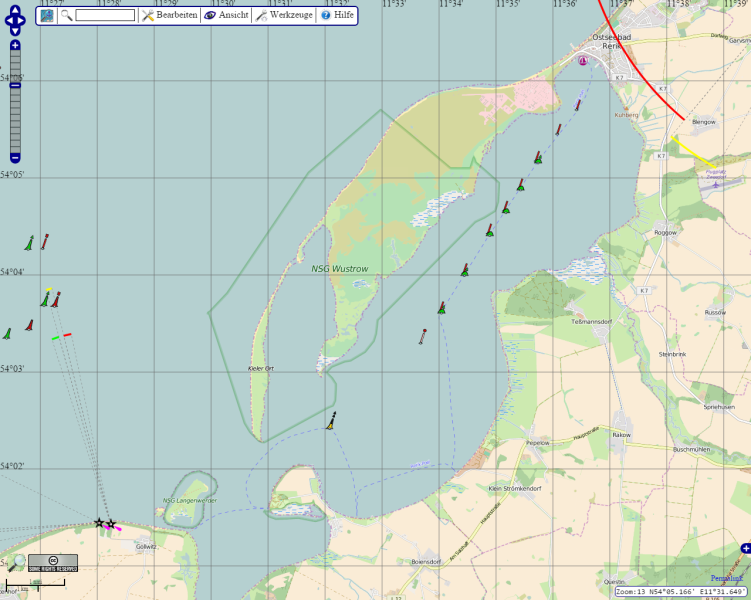Click the map icon in the toolbar

pos(47,16)
